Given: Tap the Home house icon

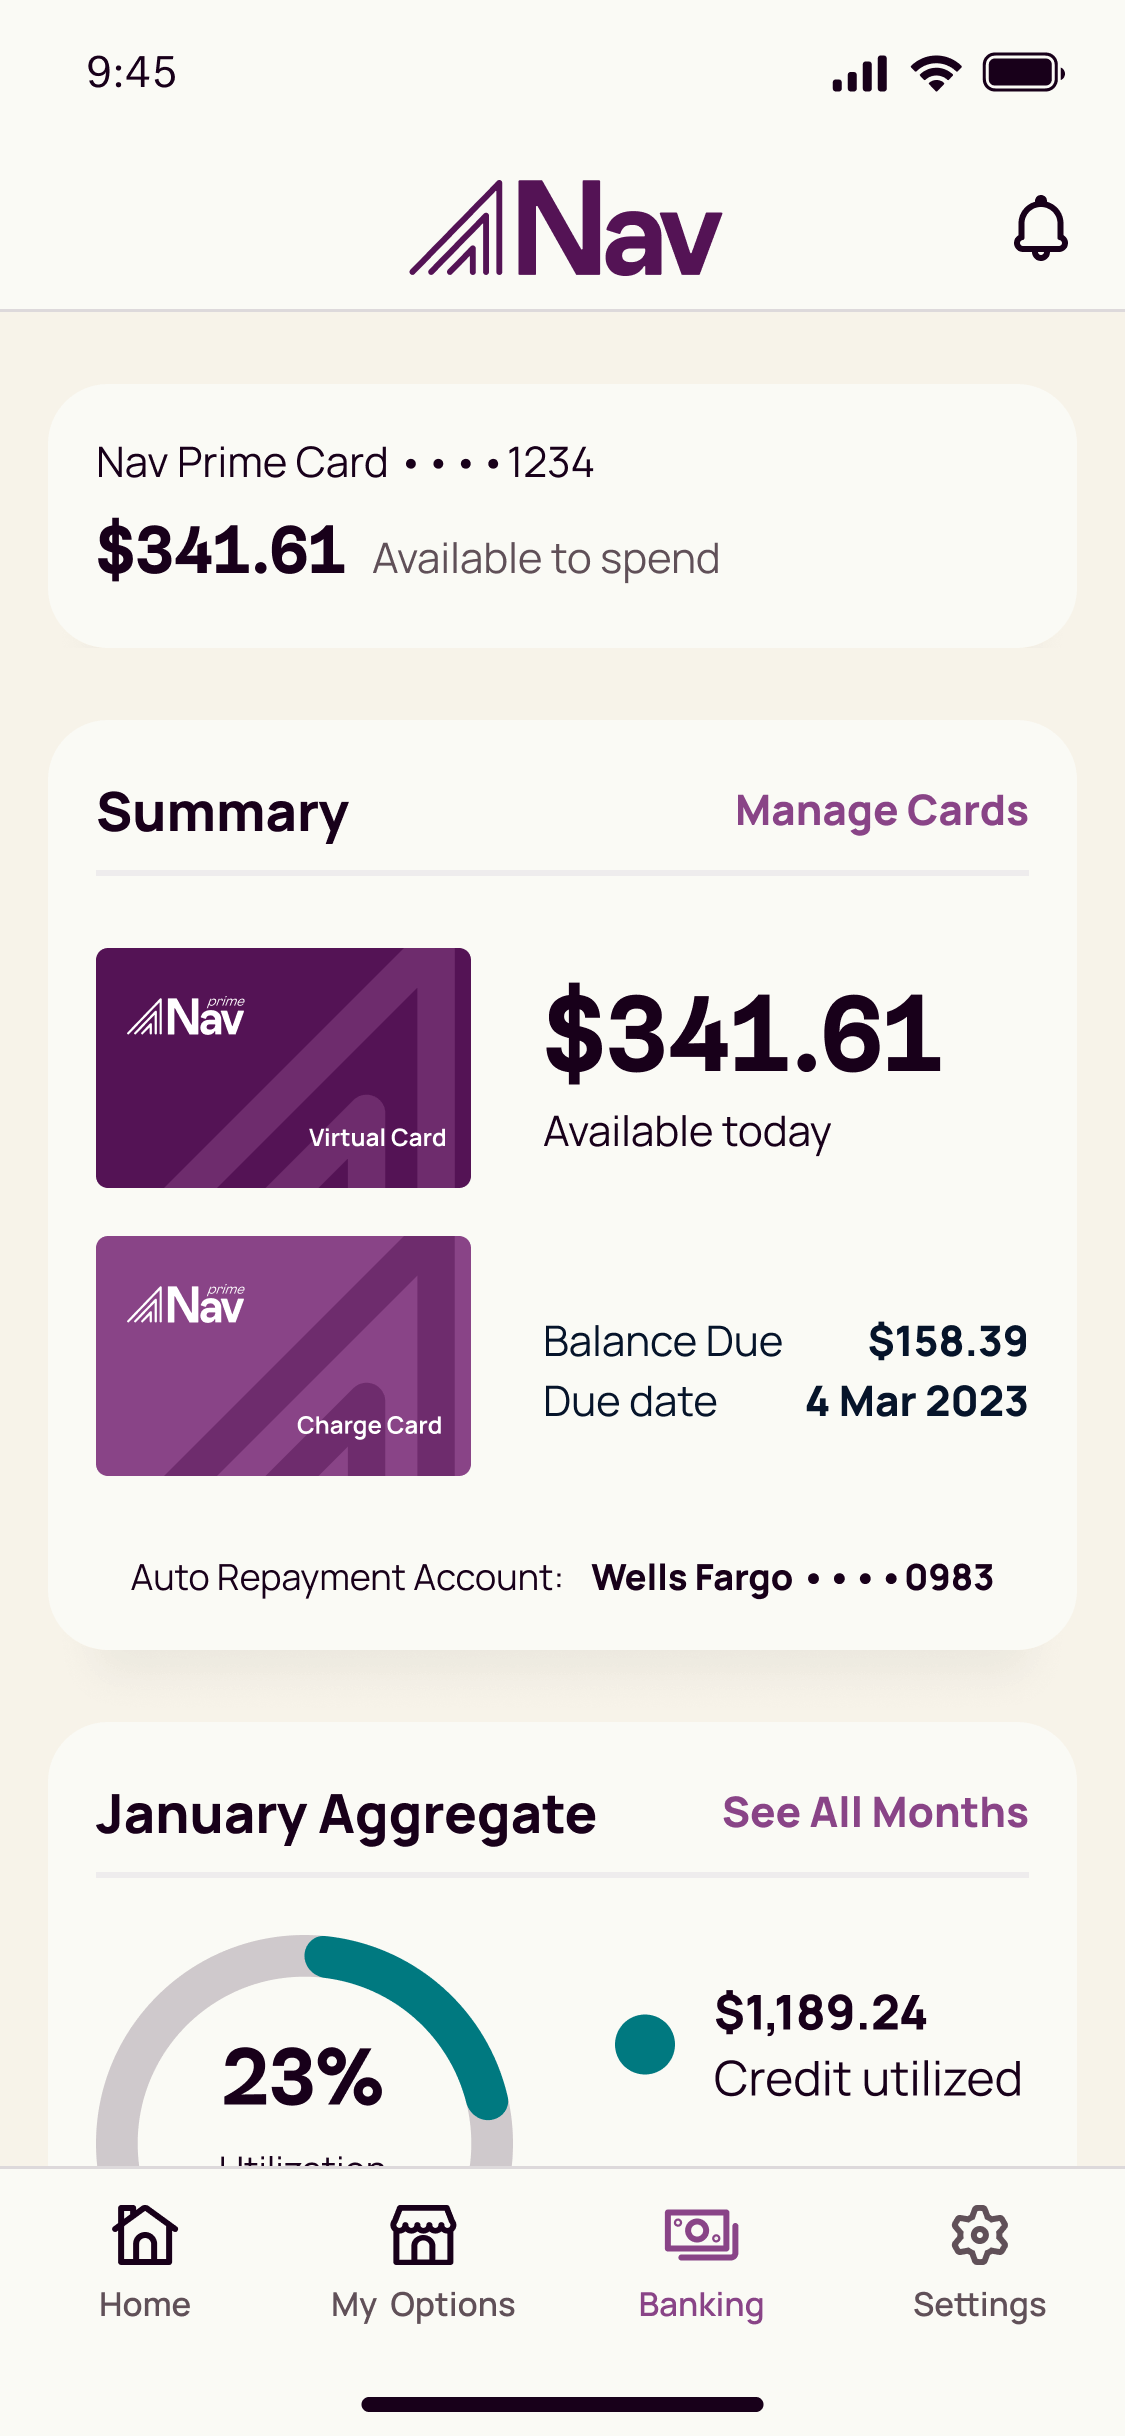Looking at the screenshot, I should (x=145, y=2234).
